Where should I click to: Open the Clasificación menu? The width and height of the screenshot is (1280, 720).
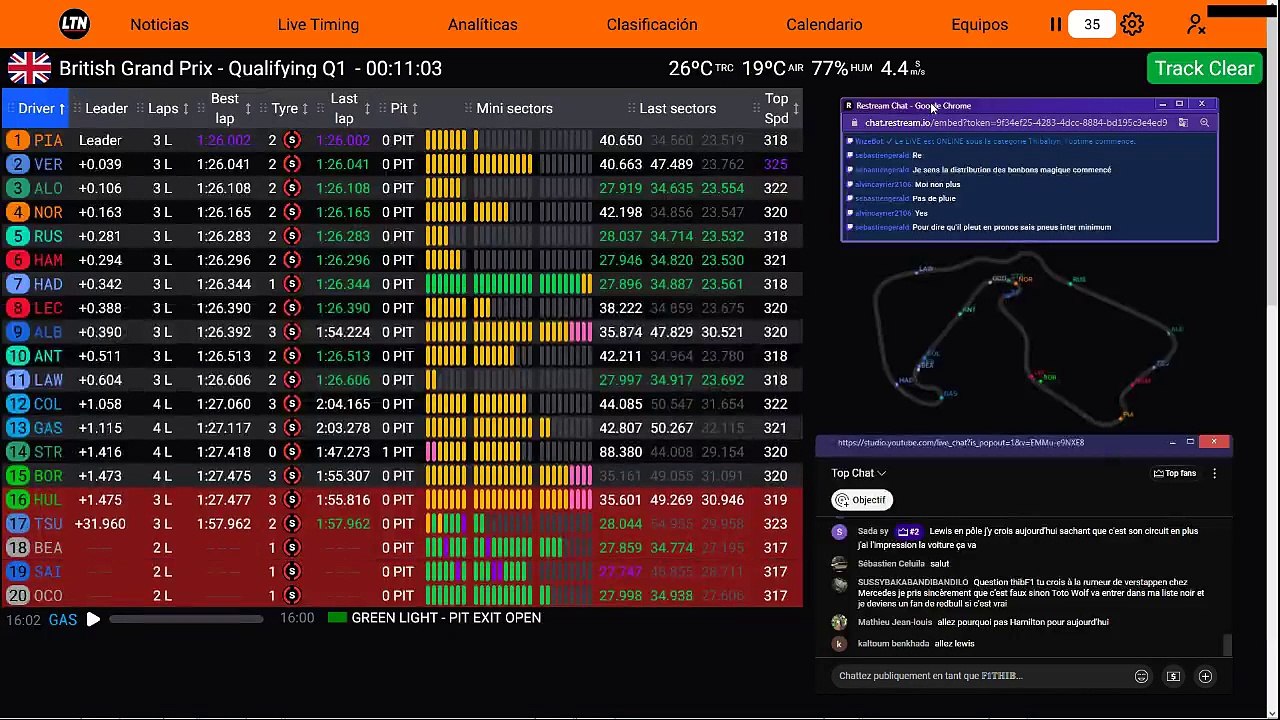coord(652,24)
